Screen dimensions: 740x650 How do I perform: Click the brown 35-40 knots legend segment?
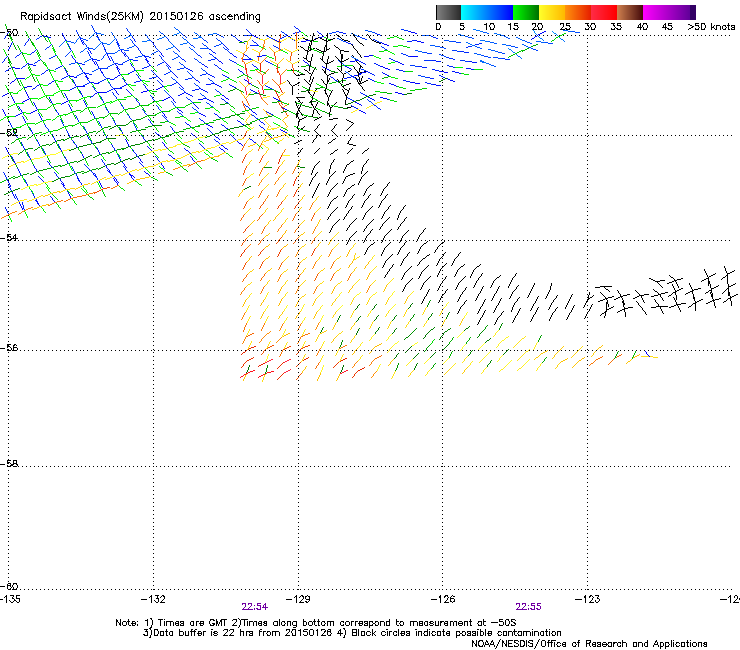click(x=630, y=12)
